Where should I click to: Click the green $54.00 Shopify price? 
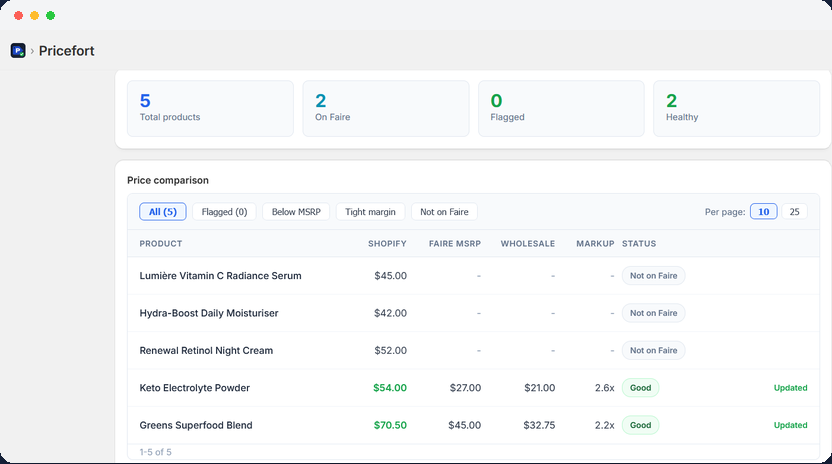[390, 388]
